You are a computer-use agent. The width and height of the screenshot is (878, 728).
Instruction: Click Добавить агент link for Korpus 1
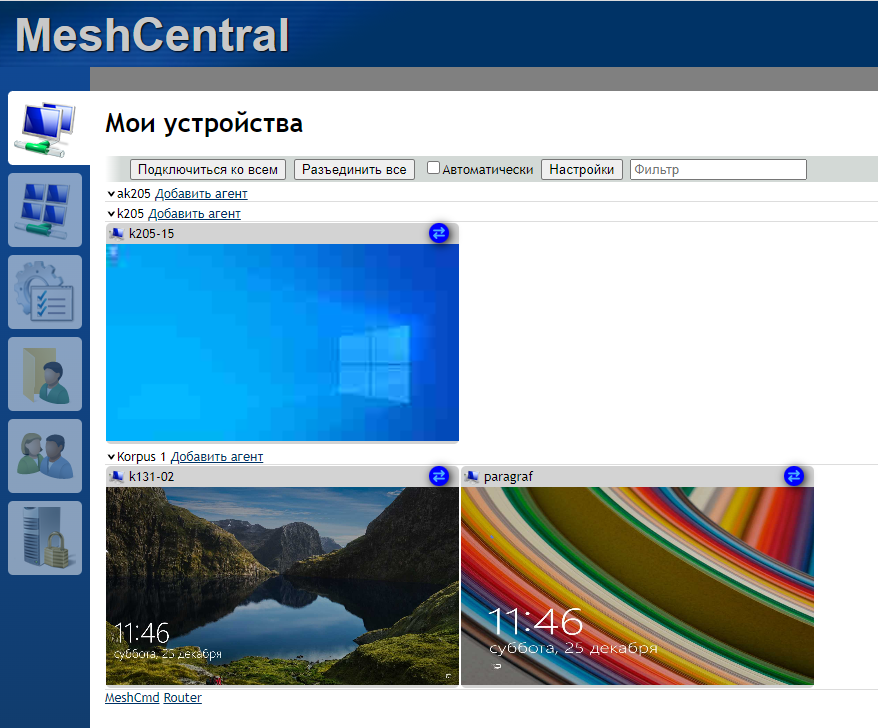pos(217,457)
